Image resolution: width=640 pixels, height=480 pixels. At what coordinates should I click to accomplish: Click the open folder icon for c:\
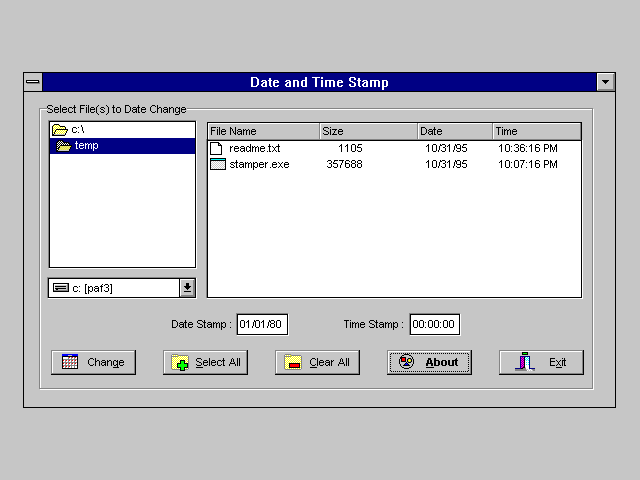click(x=59, y=130)
